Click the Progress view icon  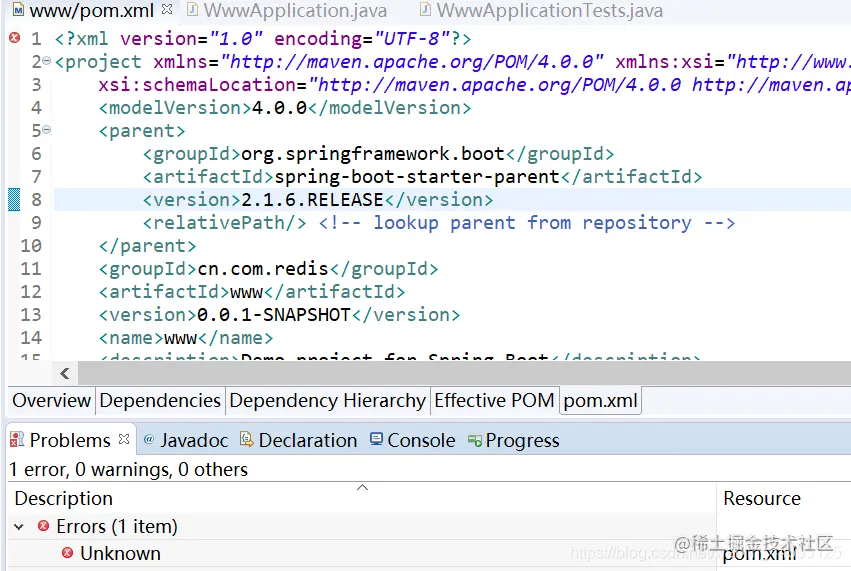tap(475, 441)
